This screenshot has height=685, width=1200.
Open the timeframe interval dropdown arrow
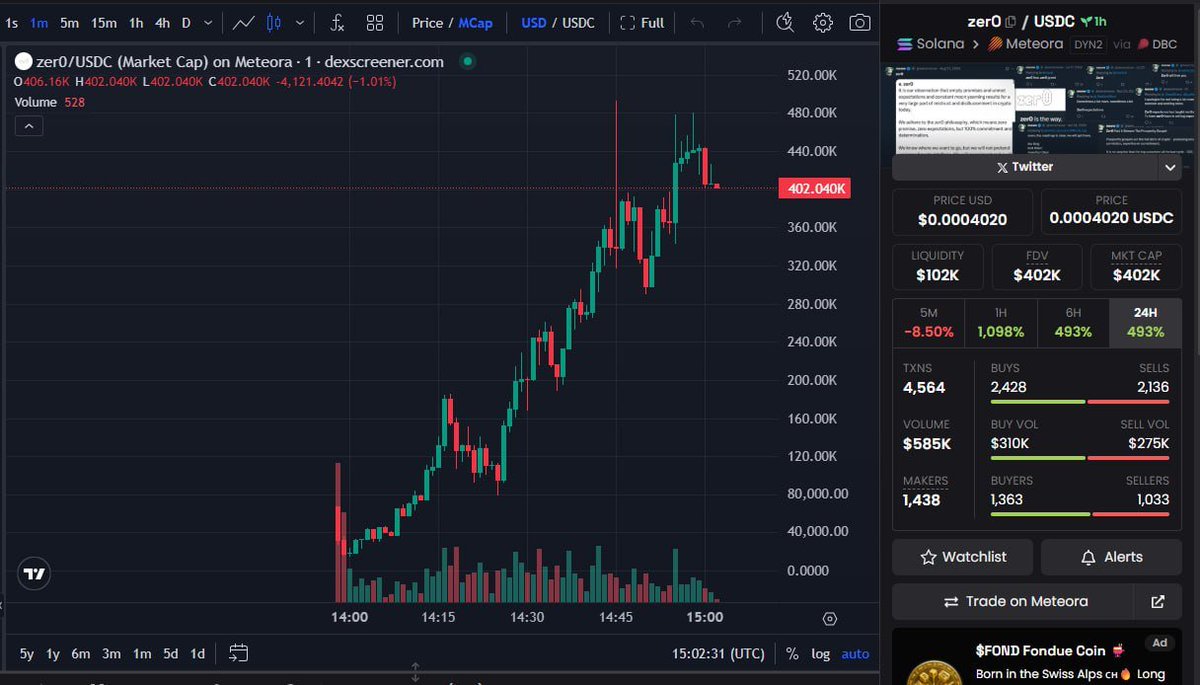coord(208,22)
